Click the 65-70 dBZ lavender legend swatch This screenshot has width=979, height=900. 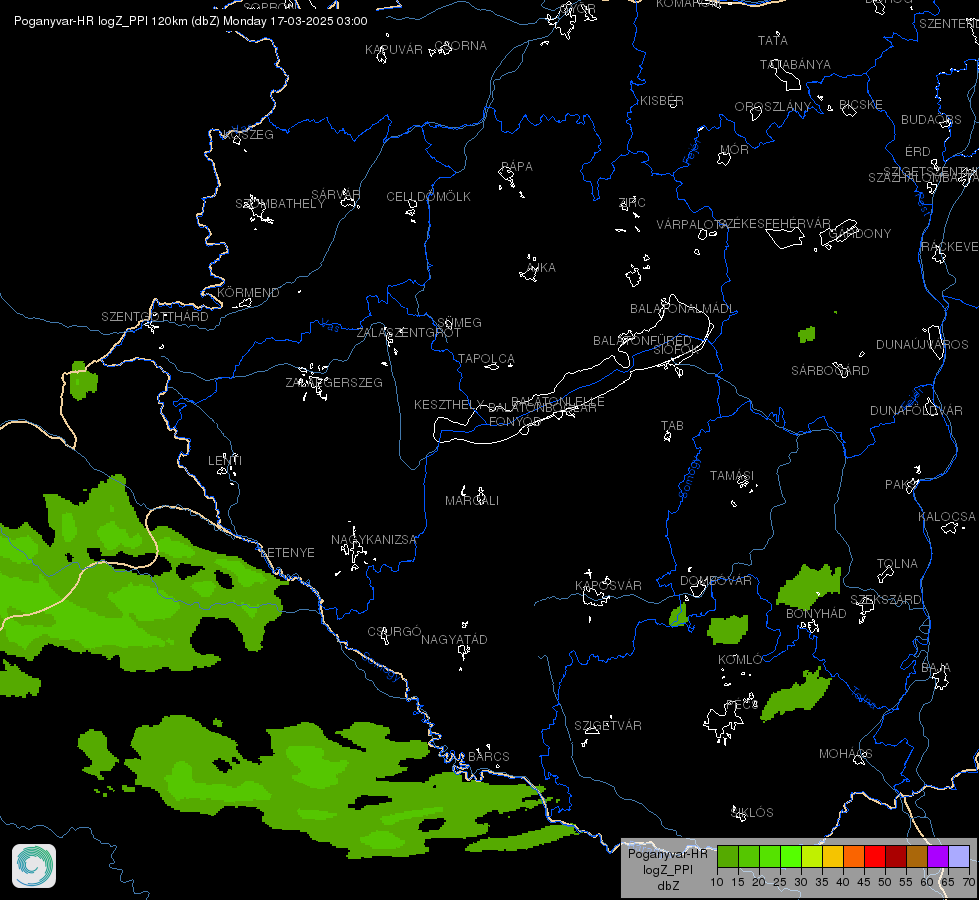pos(958,856)
